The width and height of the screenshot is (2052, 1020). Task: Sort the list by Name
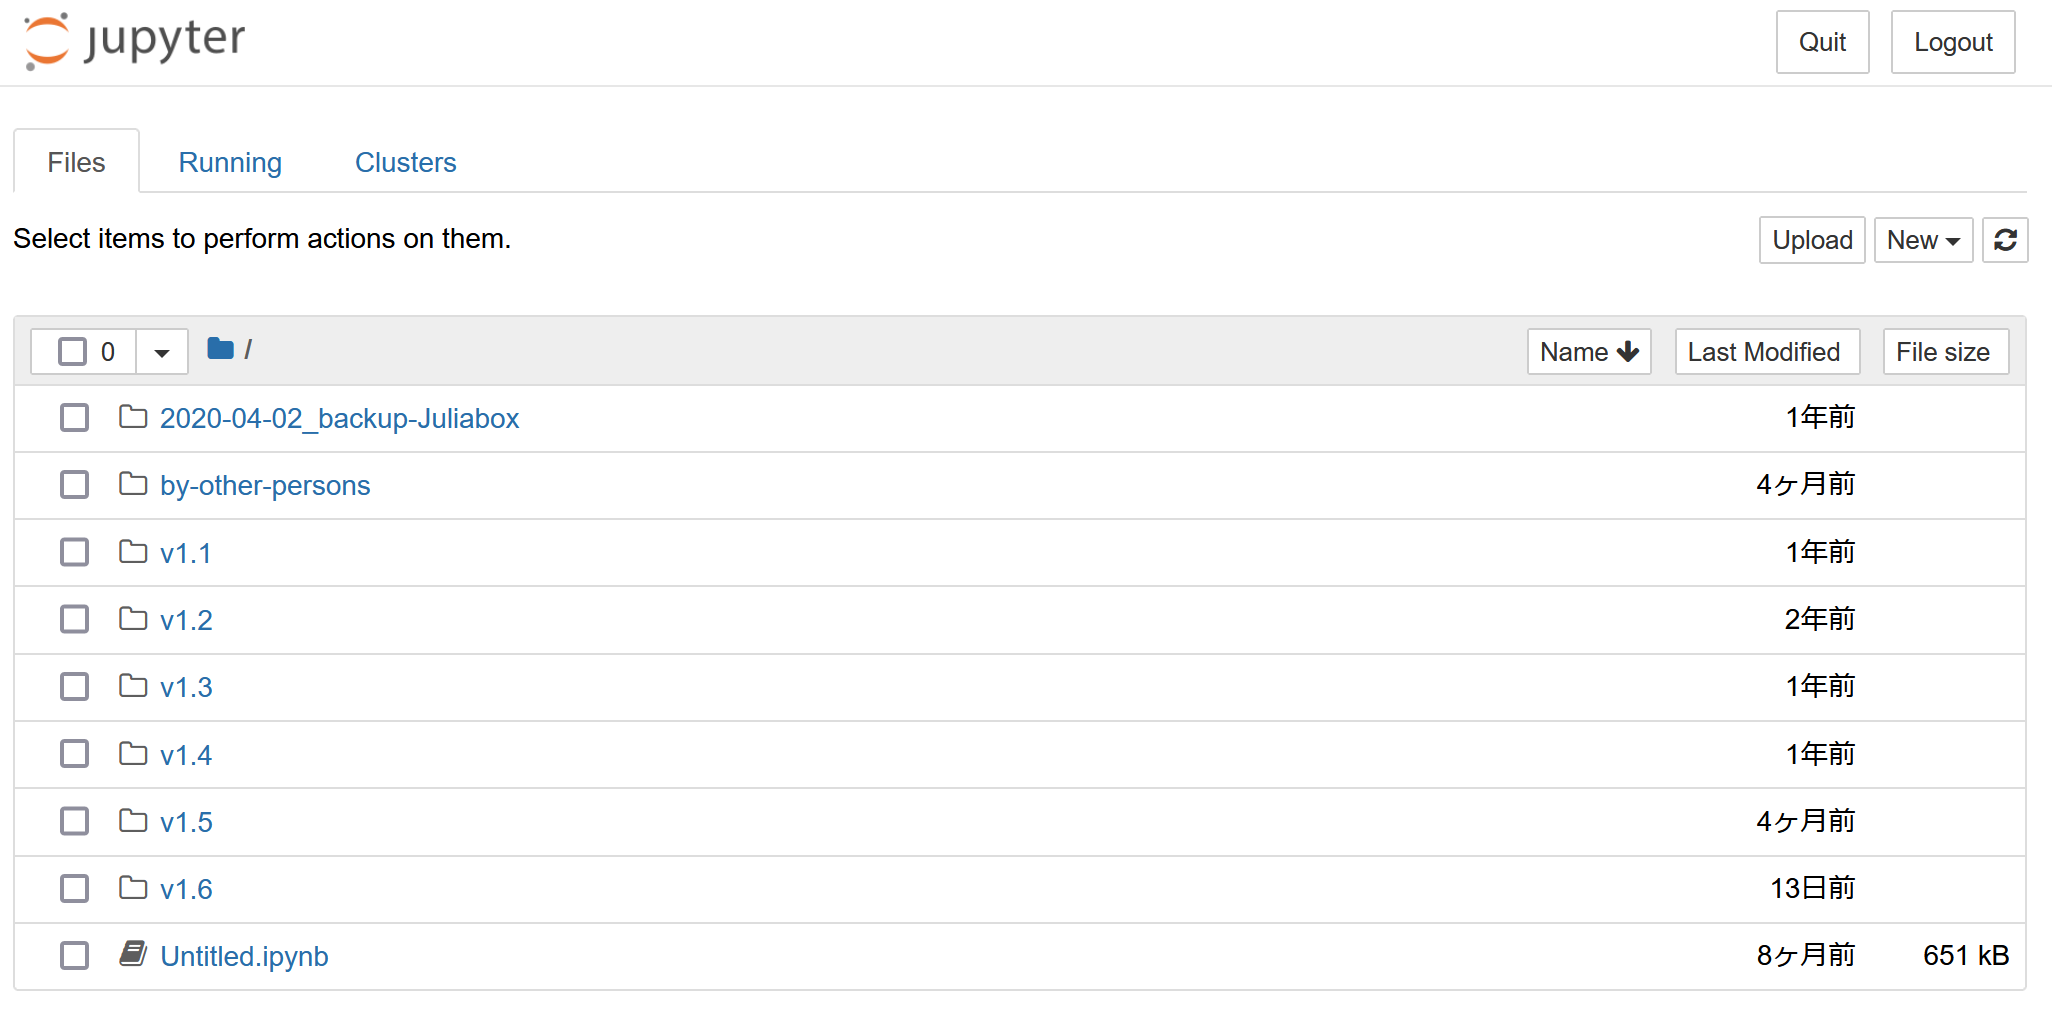(x=1588, y=352)
